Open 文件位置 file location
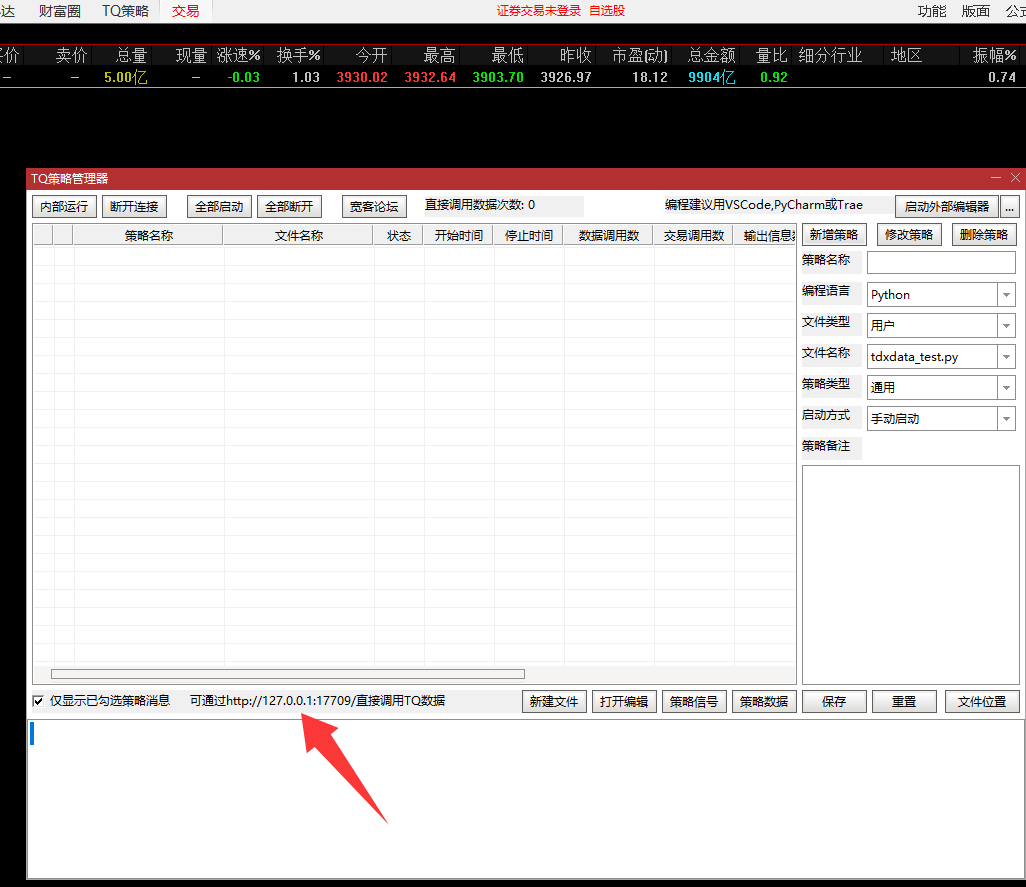This screenshot has width=1026, height=887. [x=982, y=702]
